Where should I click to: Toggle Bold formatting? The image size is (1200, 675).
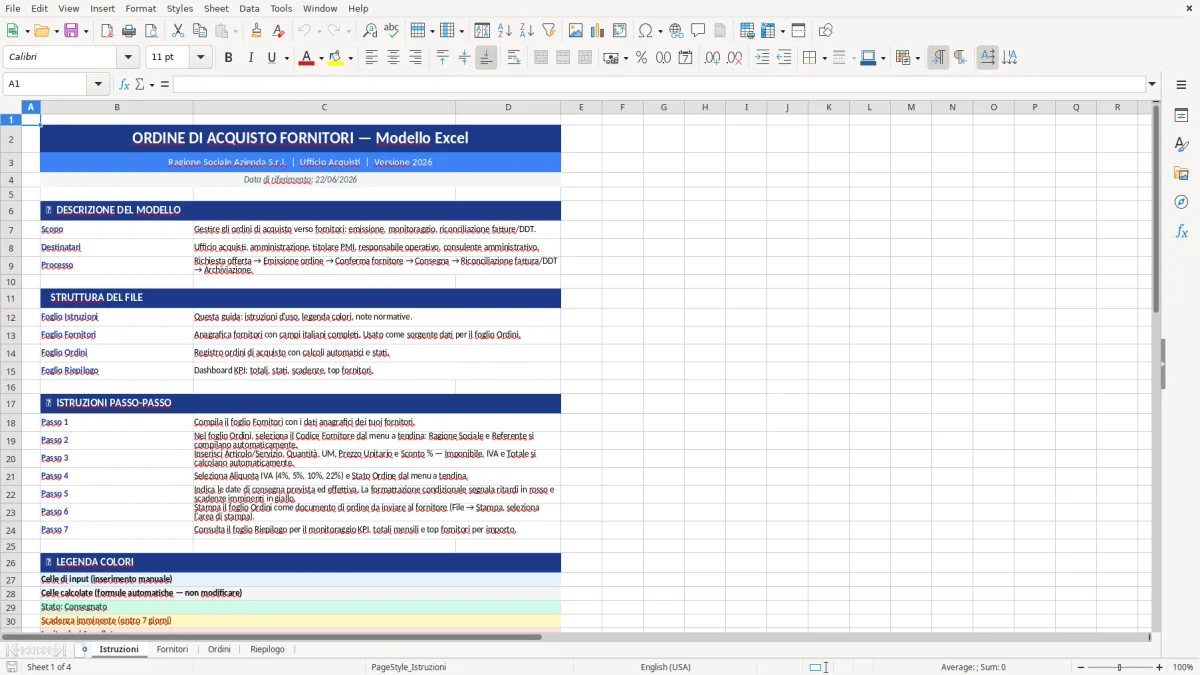point(229,58)
